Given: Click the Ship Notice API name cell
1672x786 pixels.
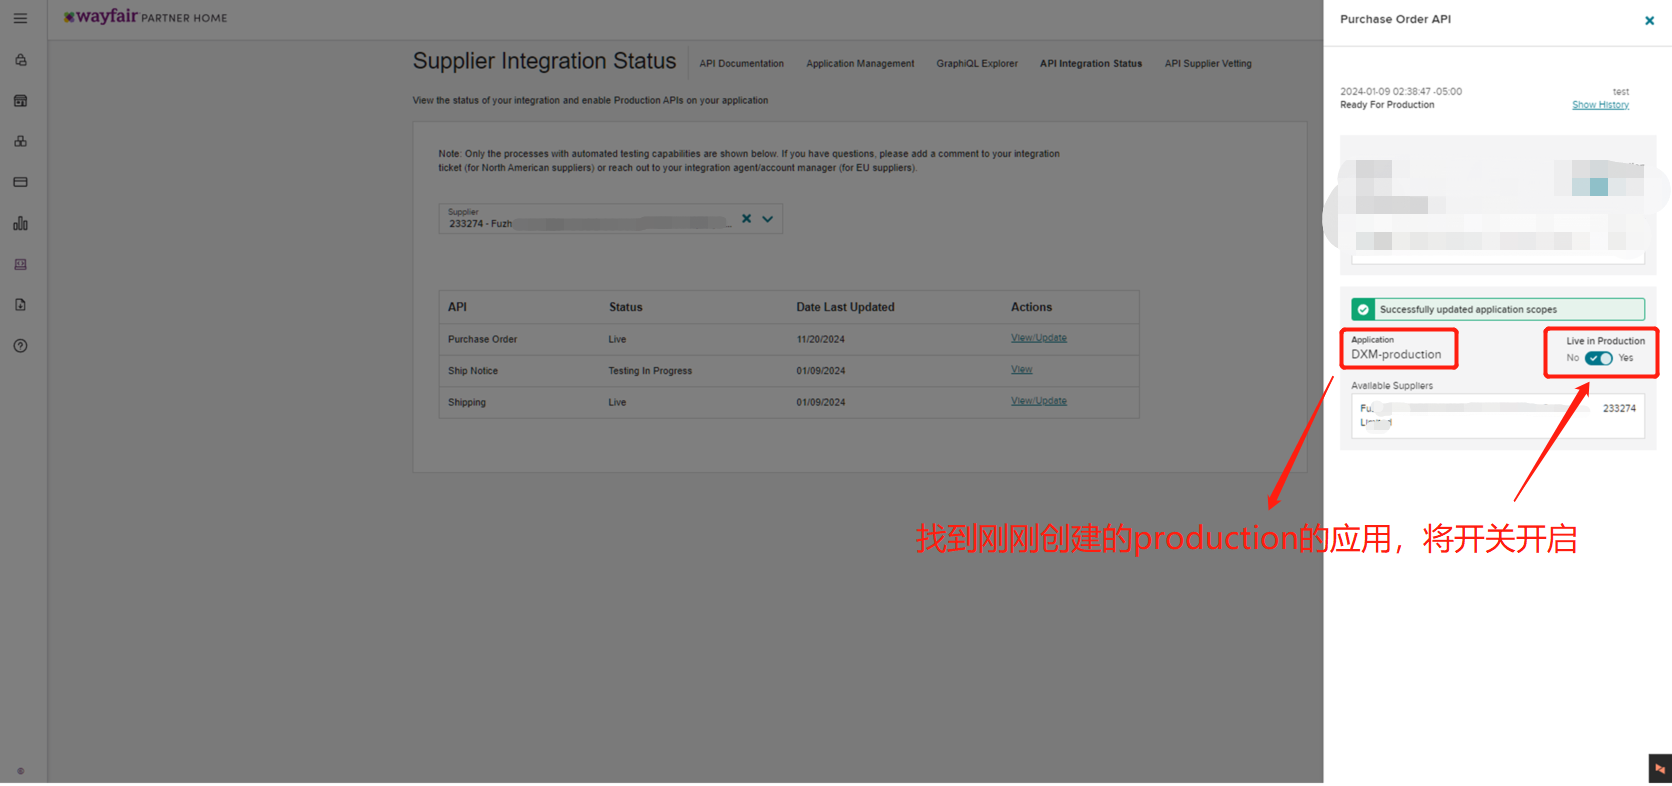Looking at the screenshot, I should (x=472, y=371).
